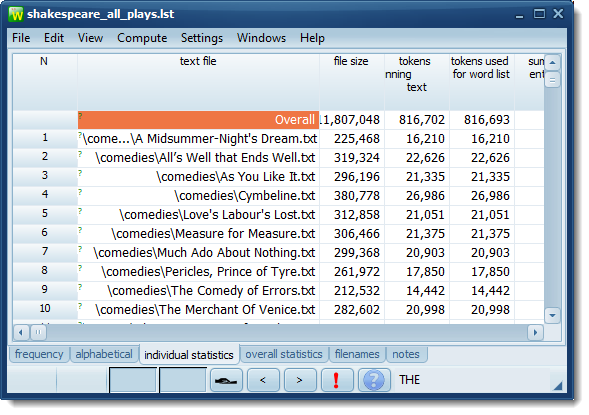Click the next '>' button
This screenshot has height=415, width=589.
[x=300, y=380]
